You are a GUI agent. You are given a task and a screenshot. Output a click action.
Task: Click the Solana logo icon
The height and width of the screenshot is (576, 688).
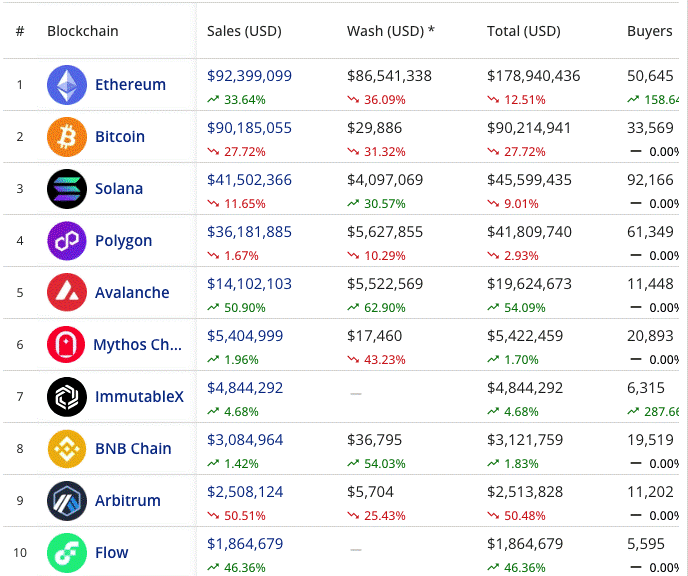pos(67,189)
